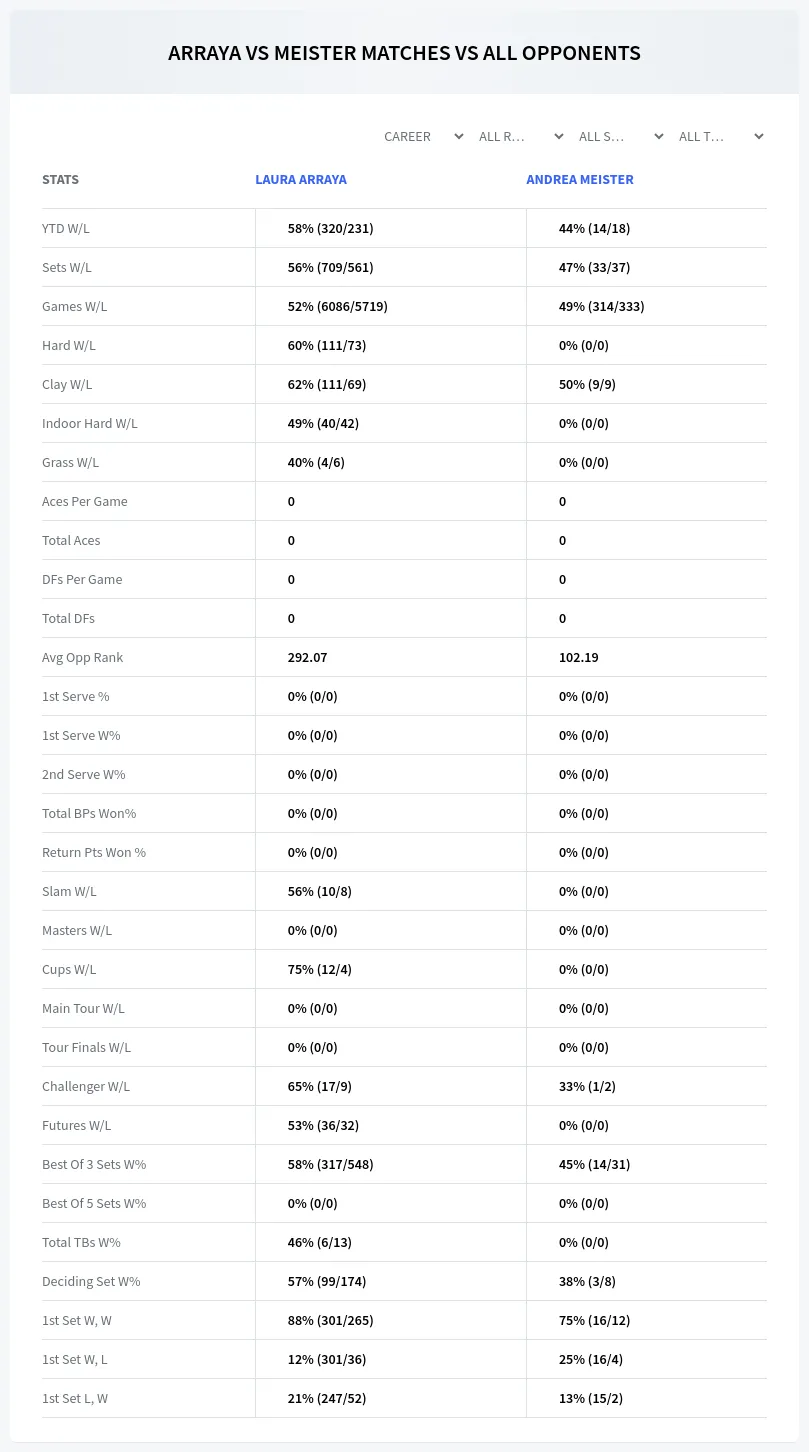Screen dimensions: 809x1452
Task: Select the Slam W/L row label
Action: coord(69,891)
